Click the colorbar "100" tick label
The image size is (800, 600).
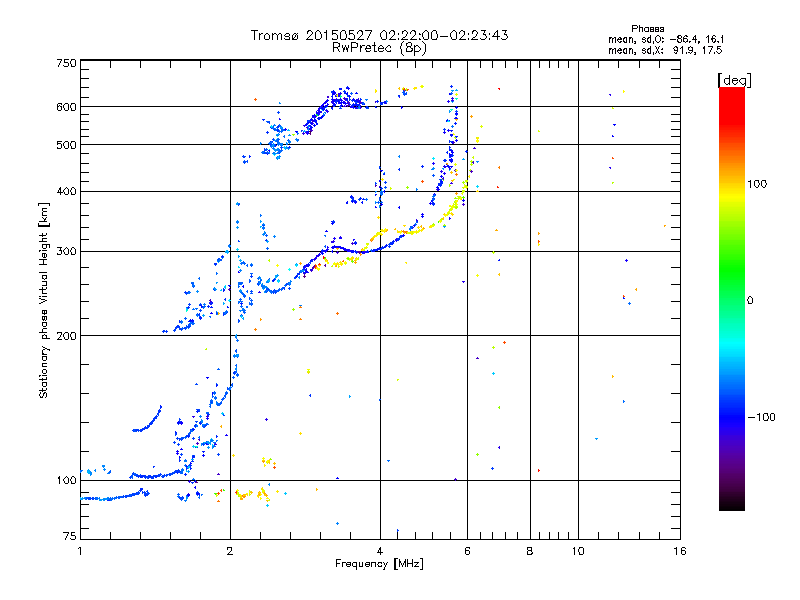pyautogui.click(x=757, y=184)
